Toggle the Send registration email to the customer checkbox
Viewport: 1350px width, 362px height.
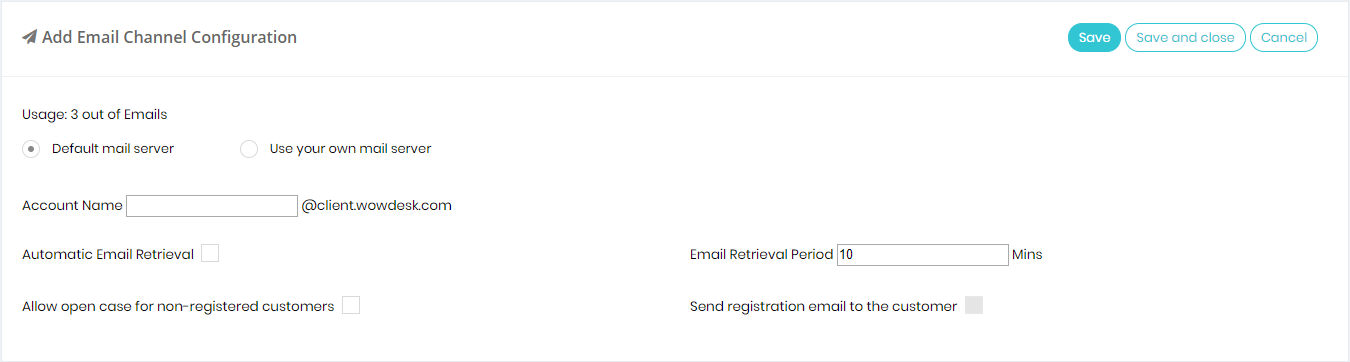974,306
